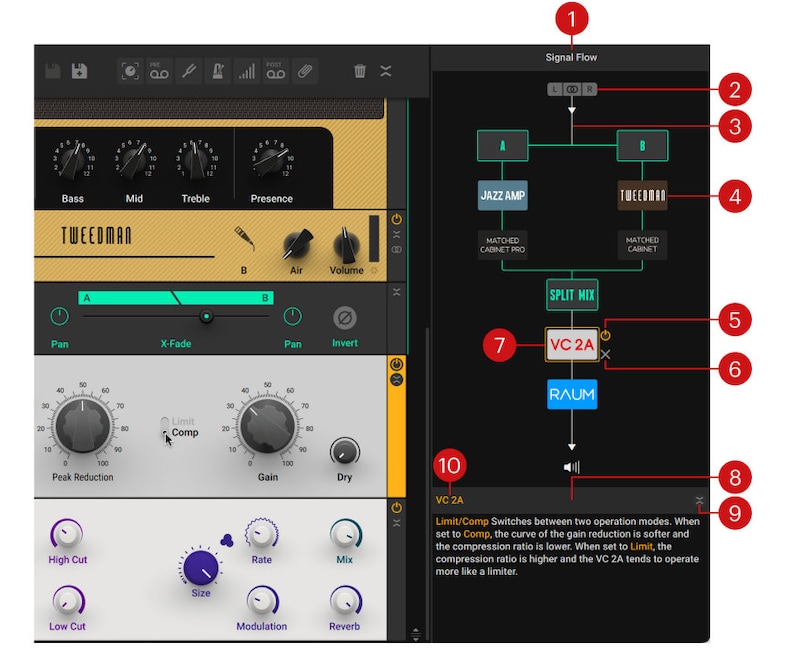Adjust the Tweedman Mid knob
The height and width of the screenshot is (654, 794).
134,162
